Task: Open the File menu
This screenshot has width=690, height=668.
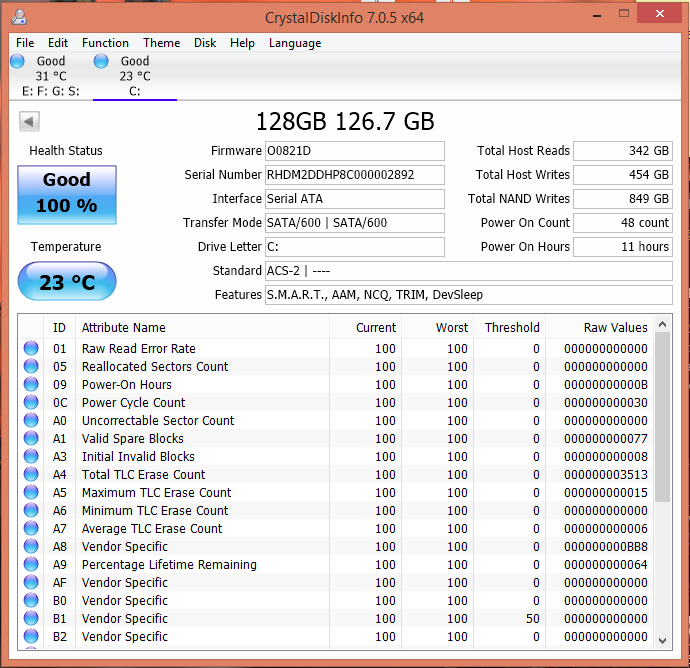Action: click(25, 43)
